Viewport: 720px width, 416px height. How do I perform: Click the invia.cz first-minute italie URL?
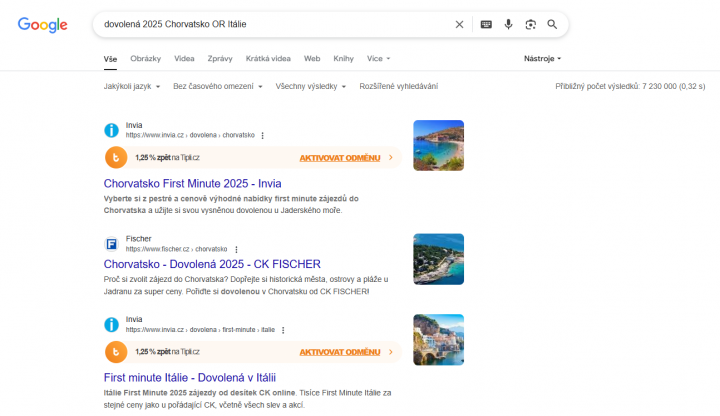[200, 330]
